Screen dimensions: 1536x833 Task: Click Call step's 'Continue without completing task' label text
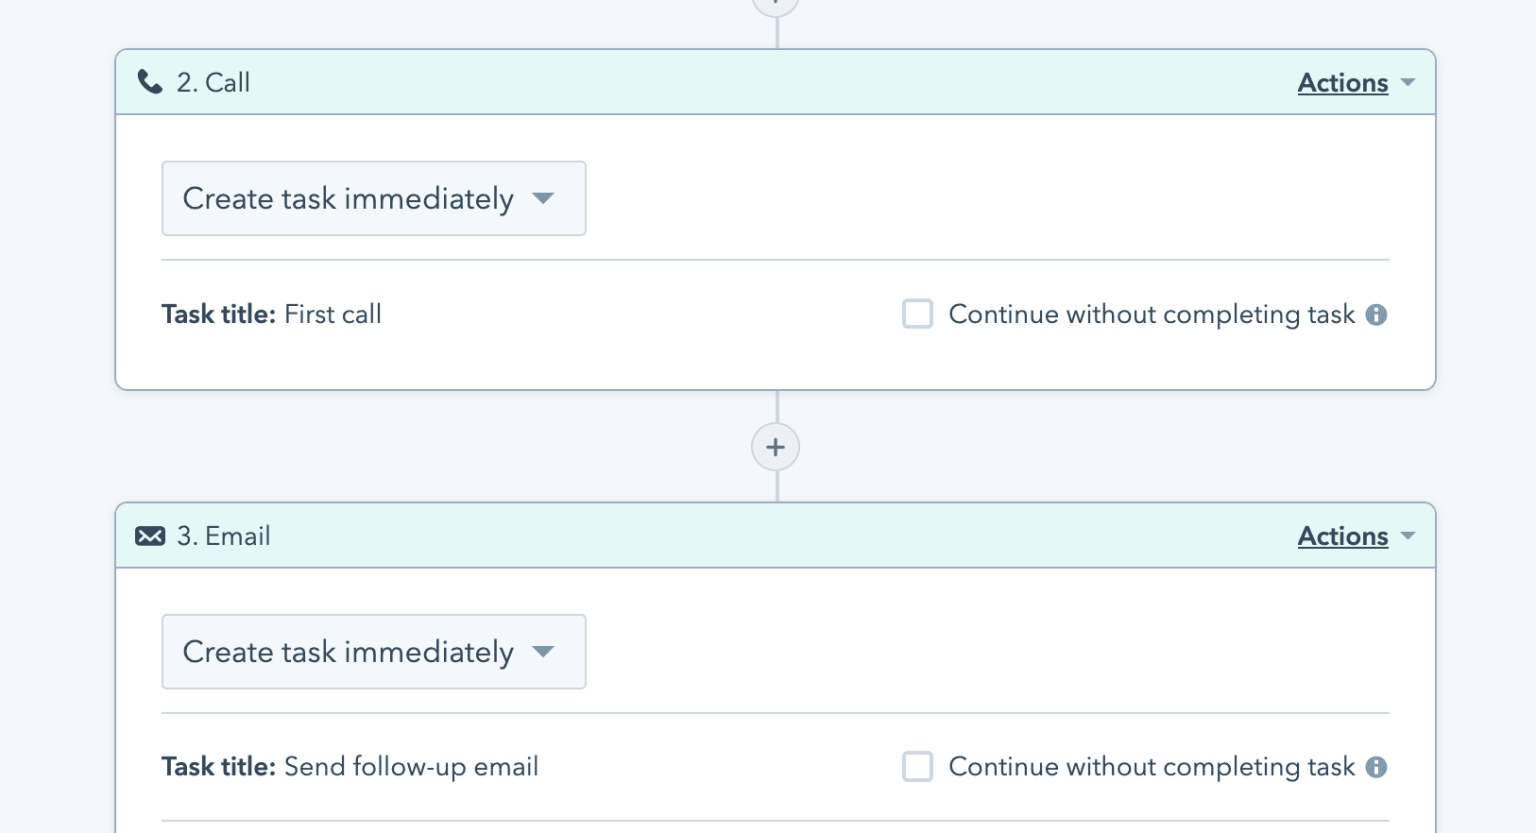[1151, 315]
